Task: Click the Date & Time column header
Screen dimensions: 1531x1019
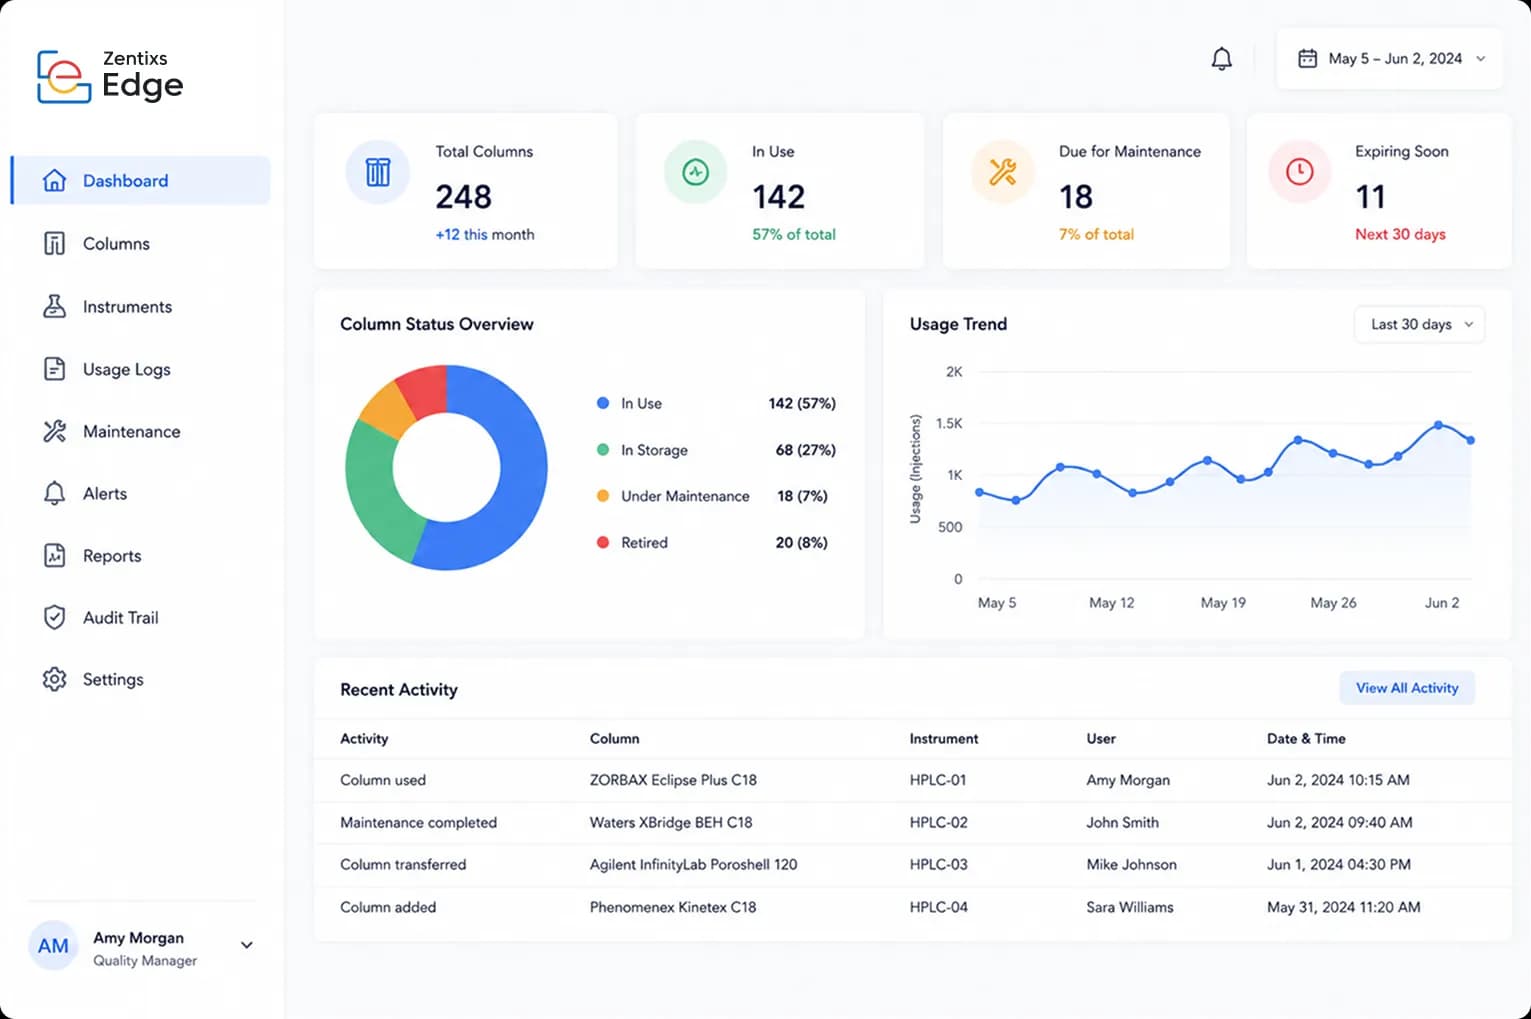Action: 1306,738
